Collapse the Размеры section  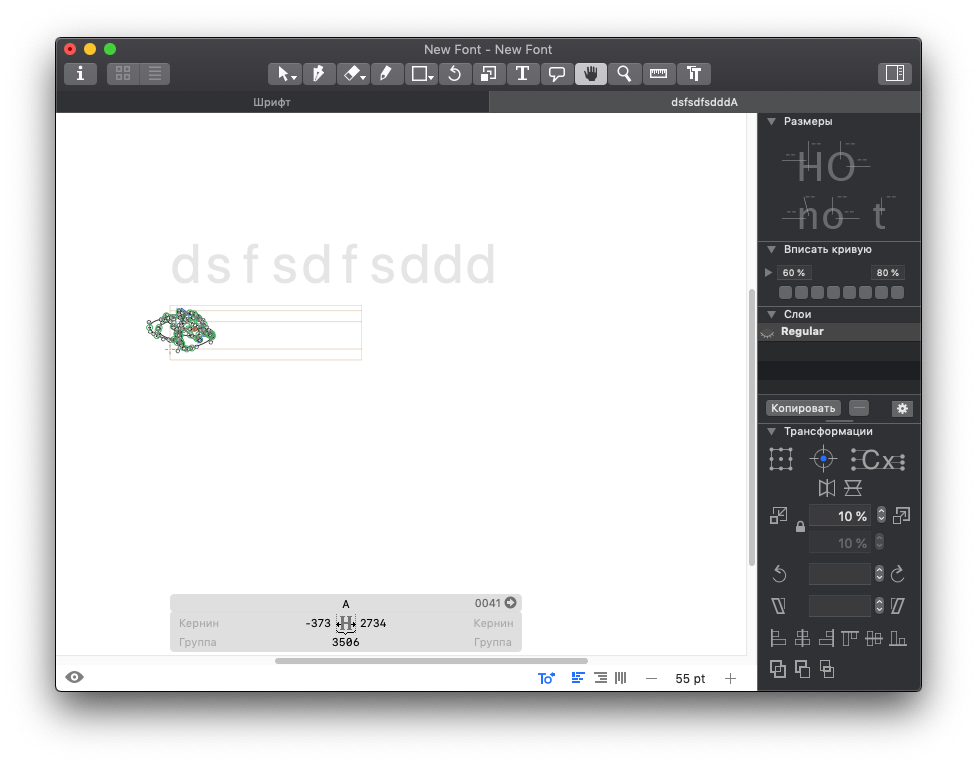click(x=772, y=121)
